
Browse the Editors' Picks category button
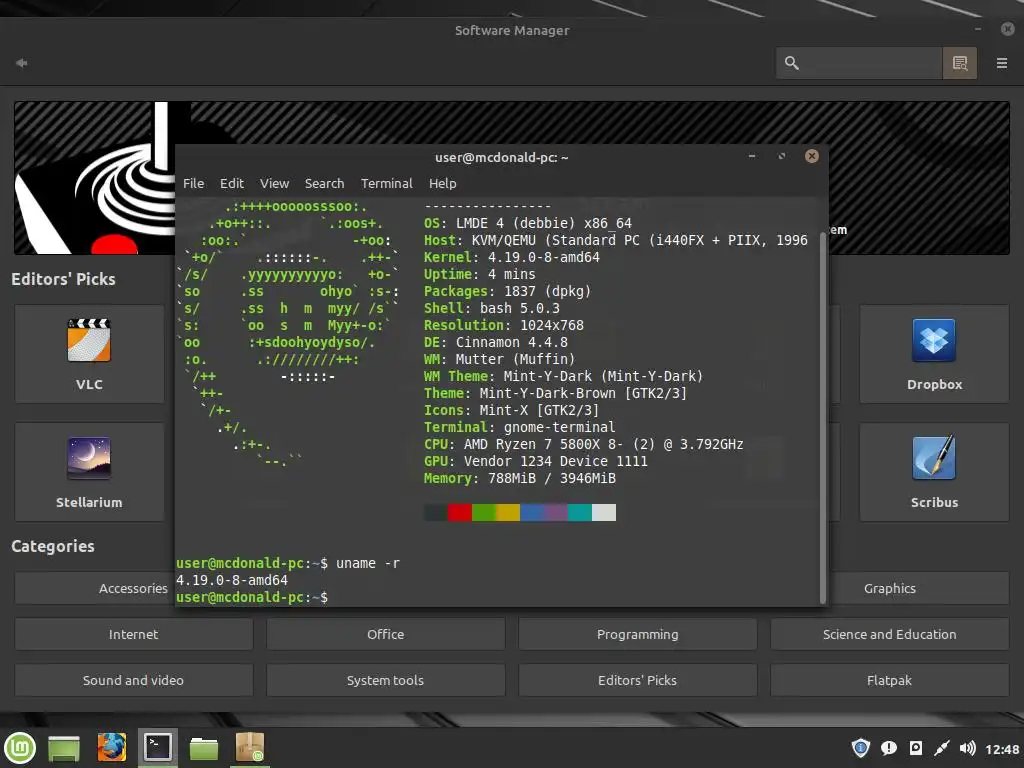(637, 680)
